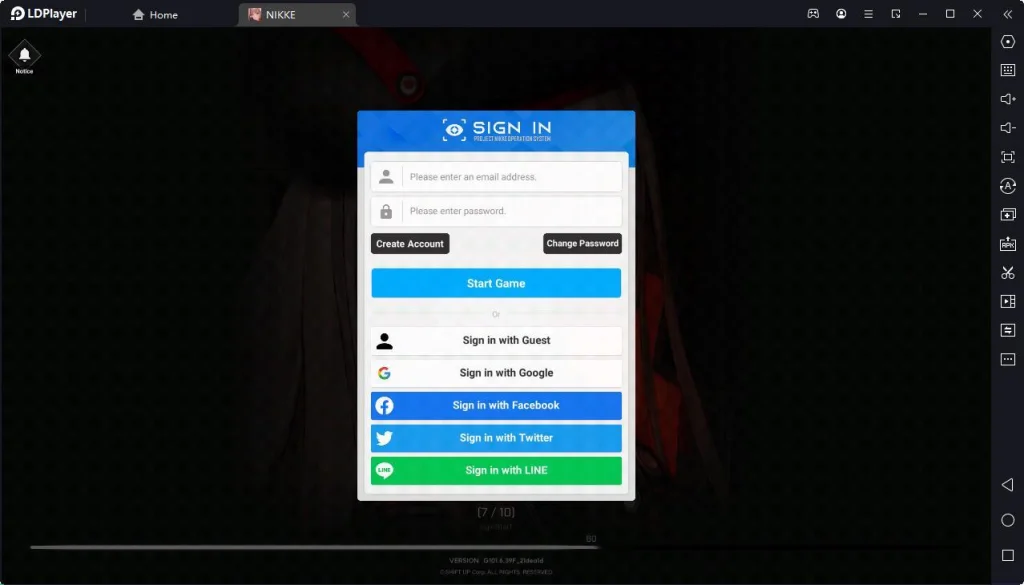Image resolution: width=1024 pixels, height=585 pixels.
Task: Open the user account icon in title bar
Action: click(x=841, y=14)
